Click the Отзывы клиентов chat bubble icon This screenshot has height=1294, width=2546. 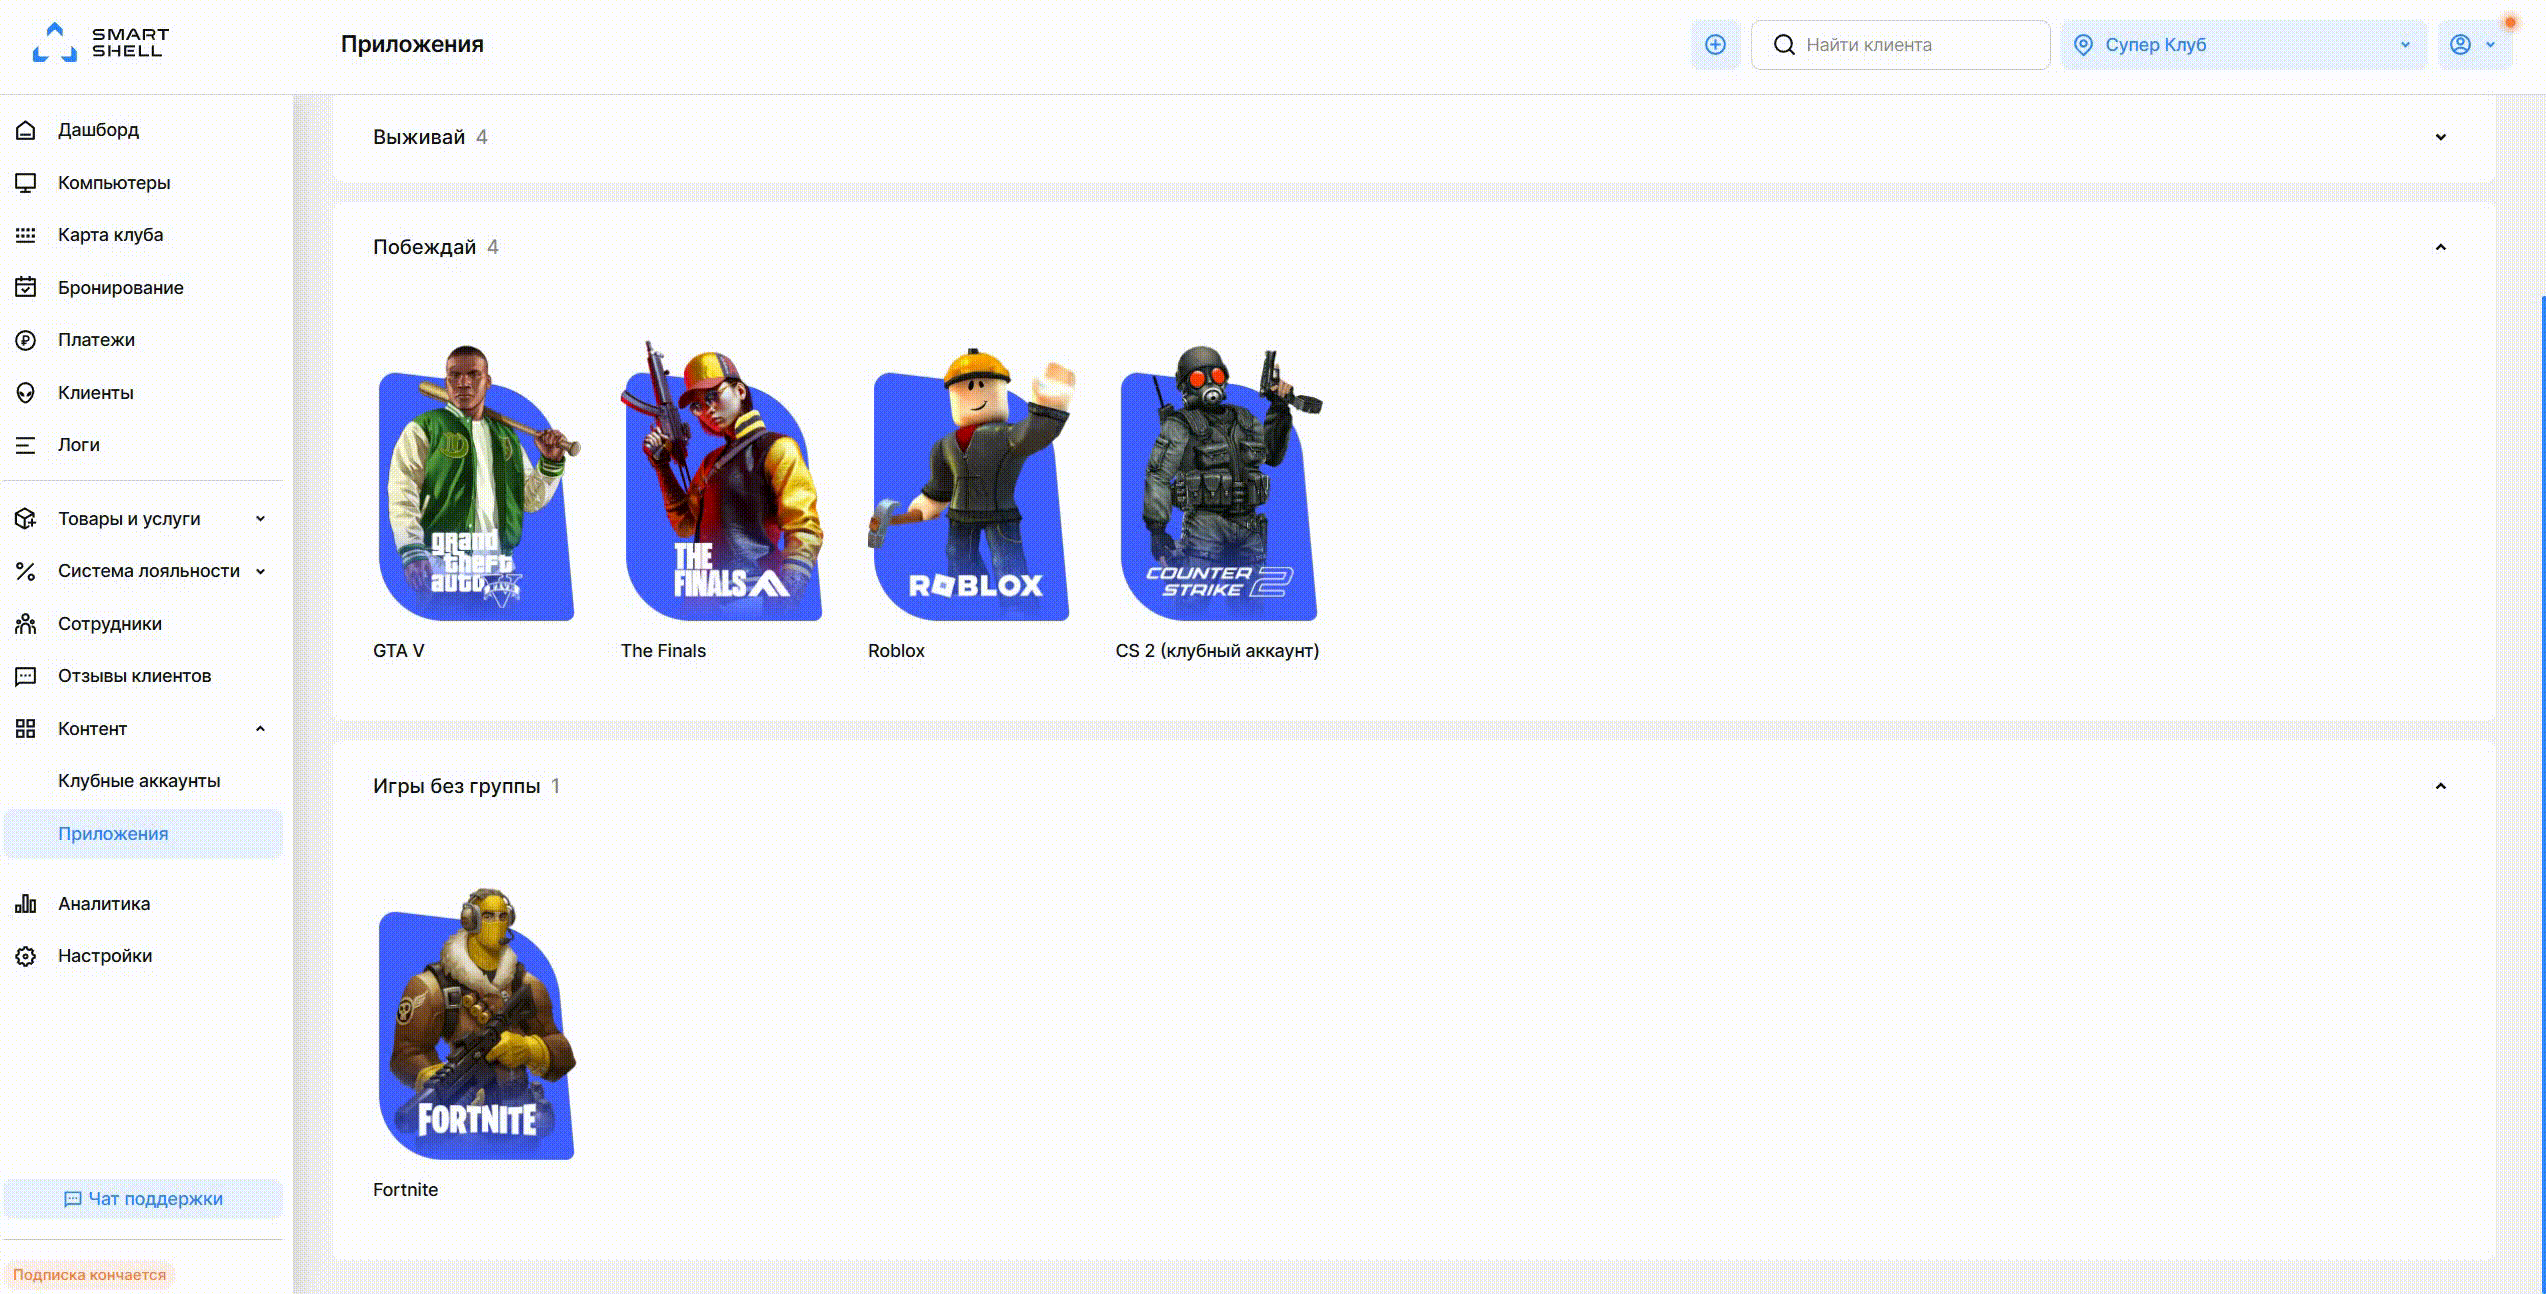(x=26, y=676)
